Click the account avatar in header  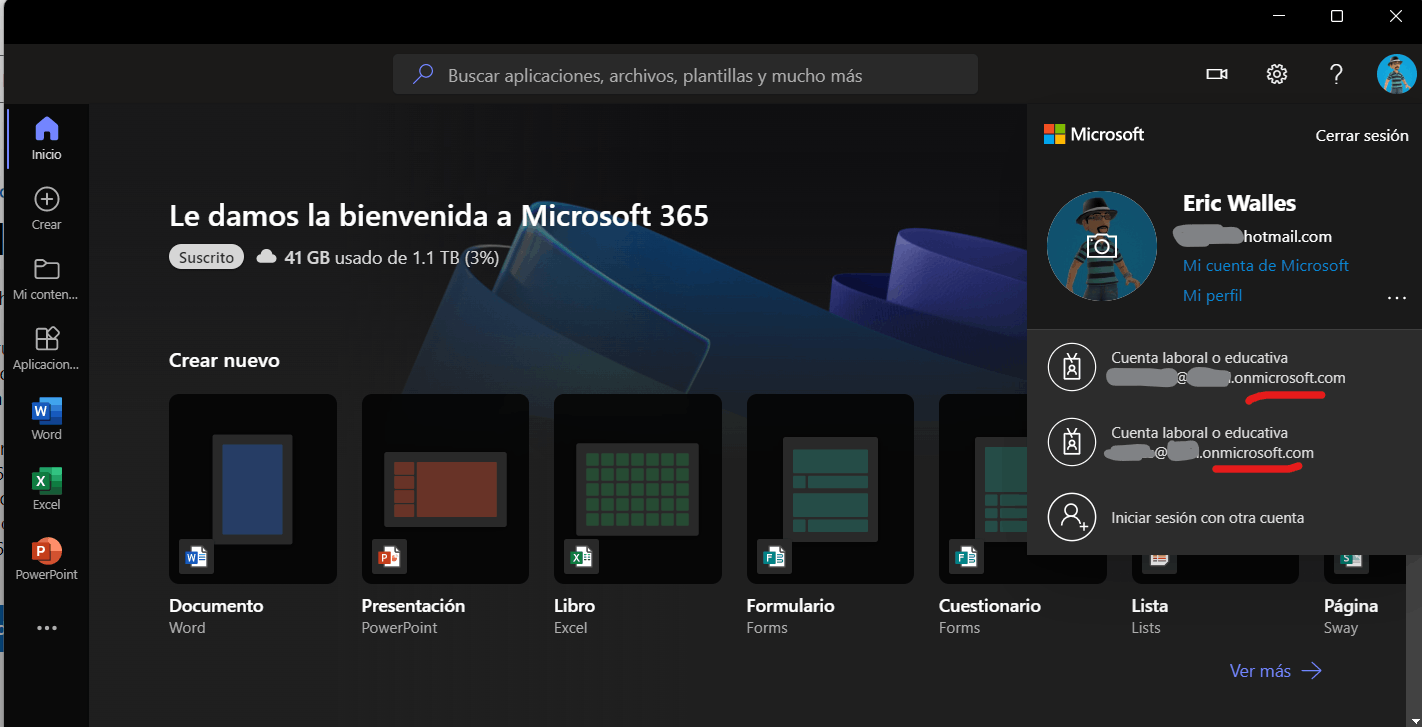[1396, 74]
